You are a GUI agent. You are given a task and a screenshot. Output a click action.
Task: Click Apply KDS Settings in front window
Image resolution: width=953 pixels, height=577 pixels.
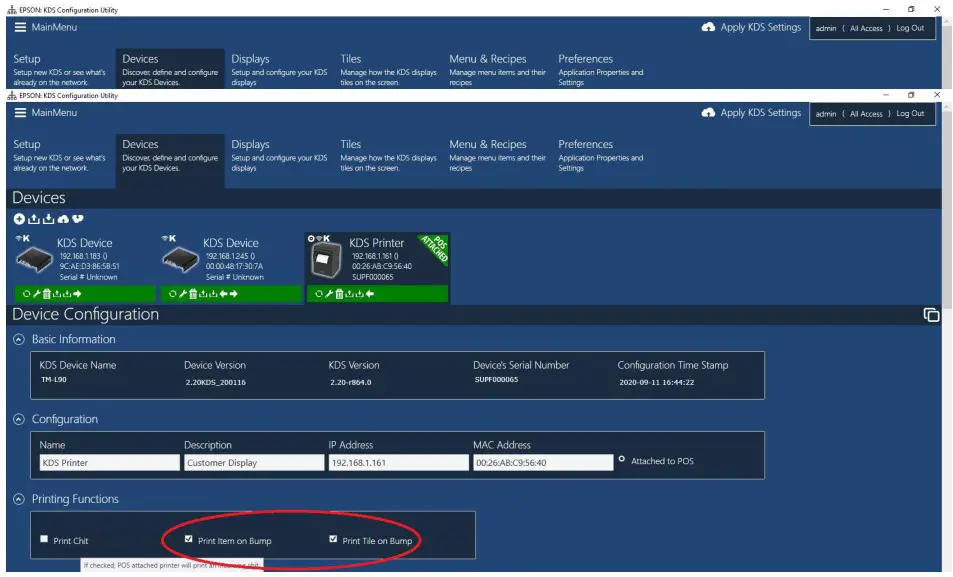751,112
